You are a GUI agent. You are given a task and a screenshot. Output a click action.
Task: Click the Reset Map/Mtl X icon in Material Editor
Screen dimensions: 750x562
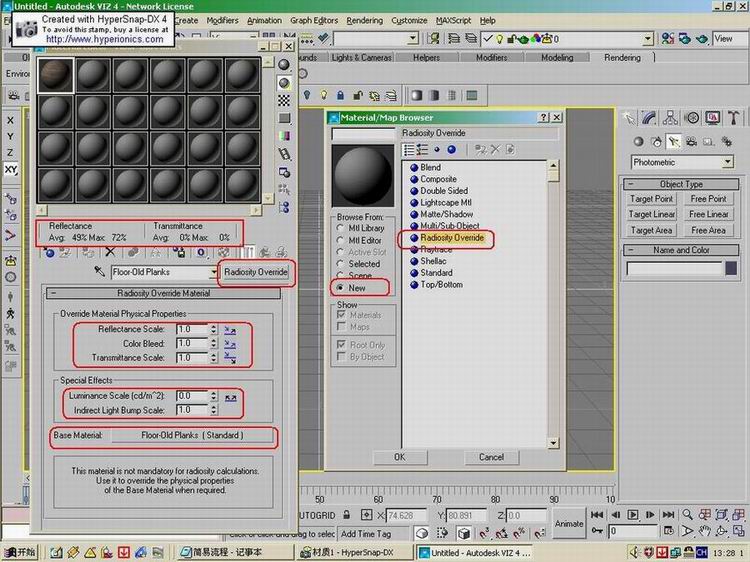click(x=110, y=252)
